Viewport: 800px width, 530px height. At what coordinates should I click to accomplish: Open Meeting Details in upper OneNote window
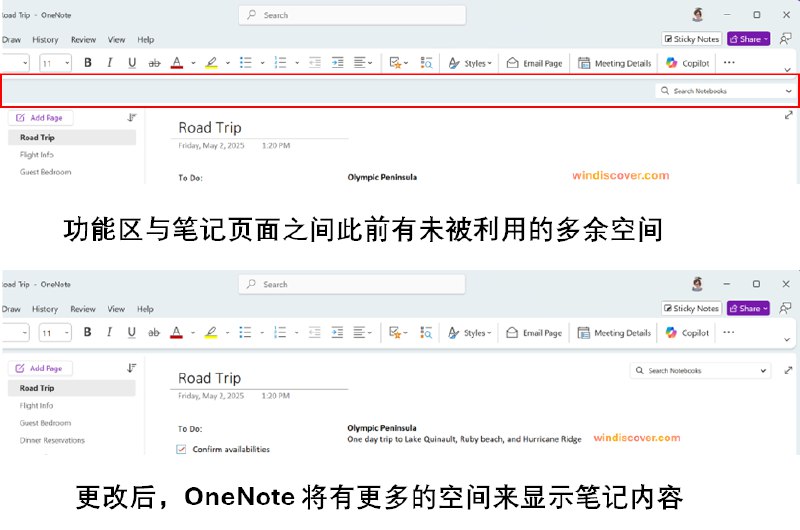coord(615,63)
